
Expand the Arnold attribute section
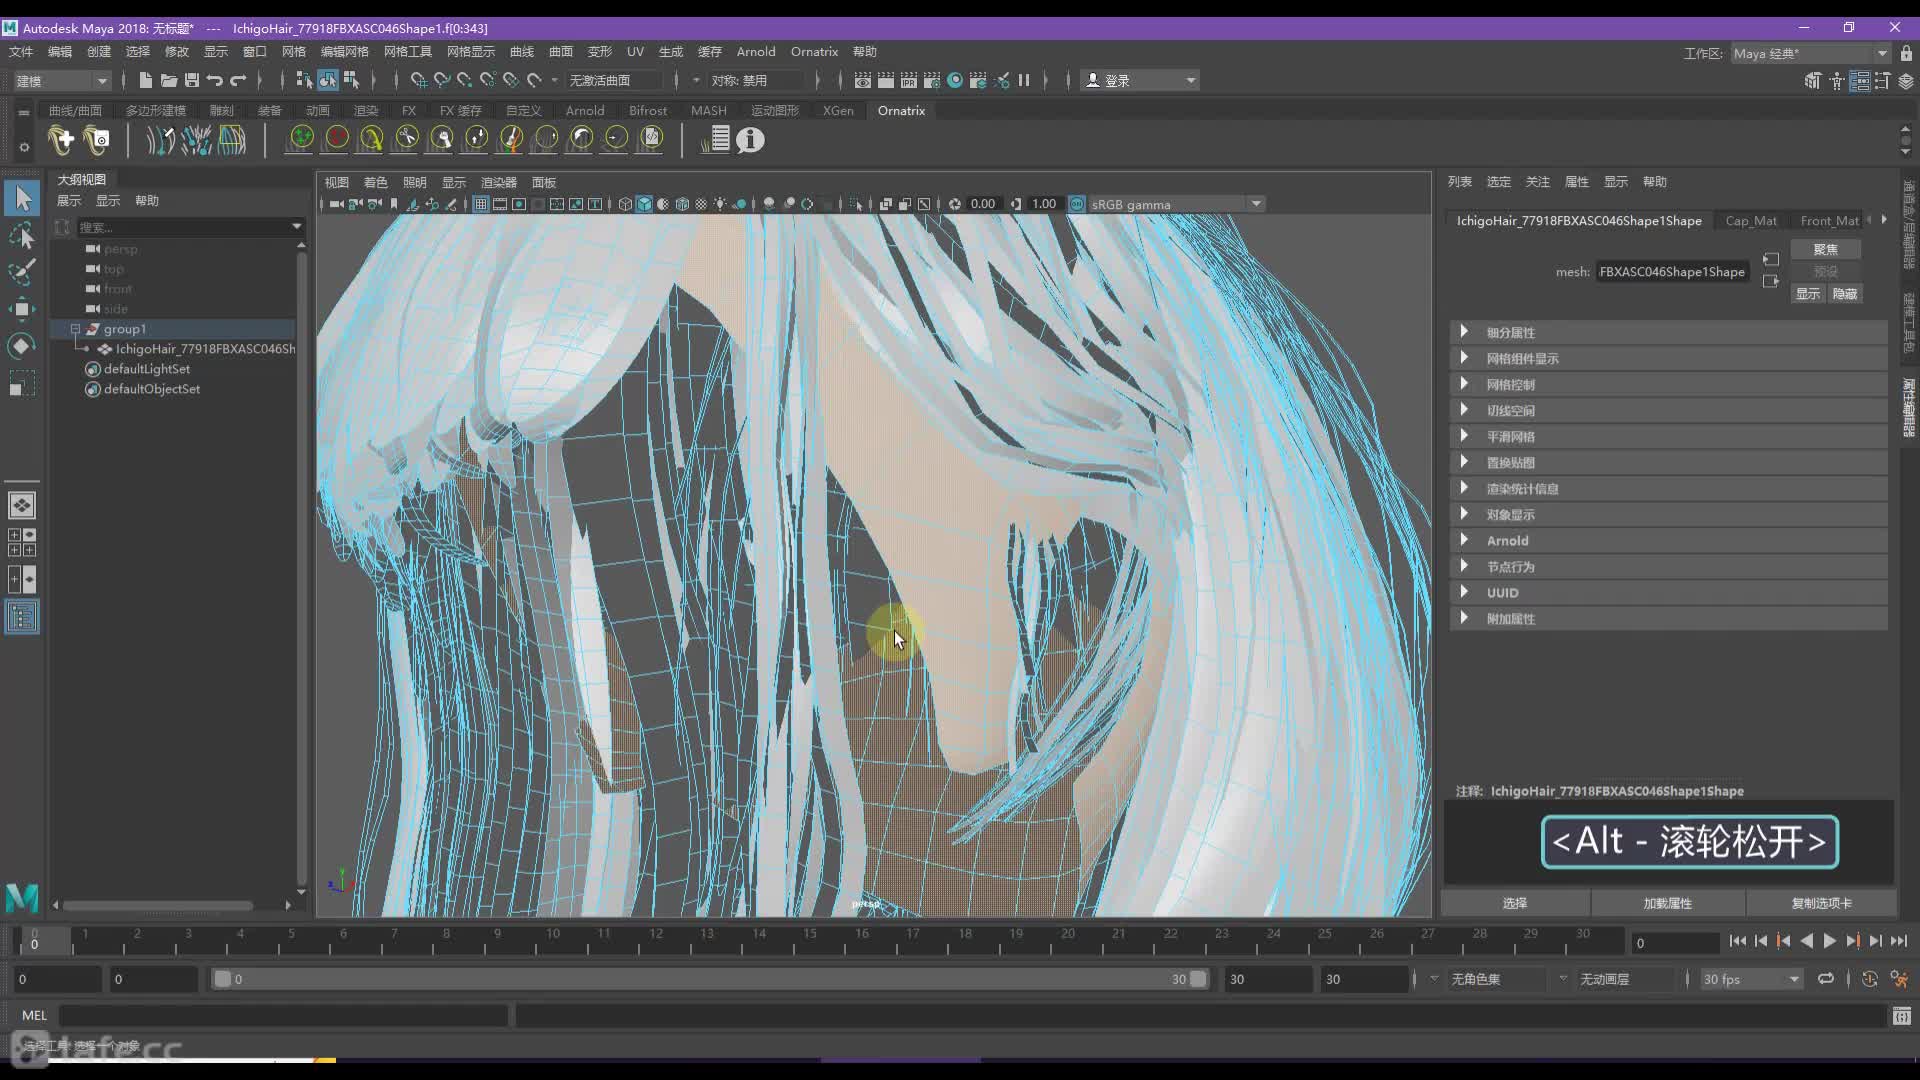pyautogui.click(x=1668, y=540)
